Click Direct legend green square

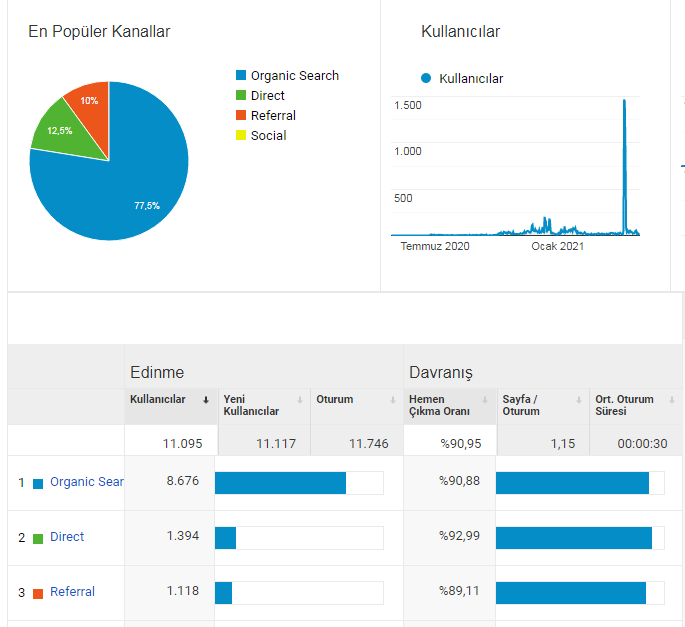tap(241, 95)
